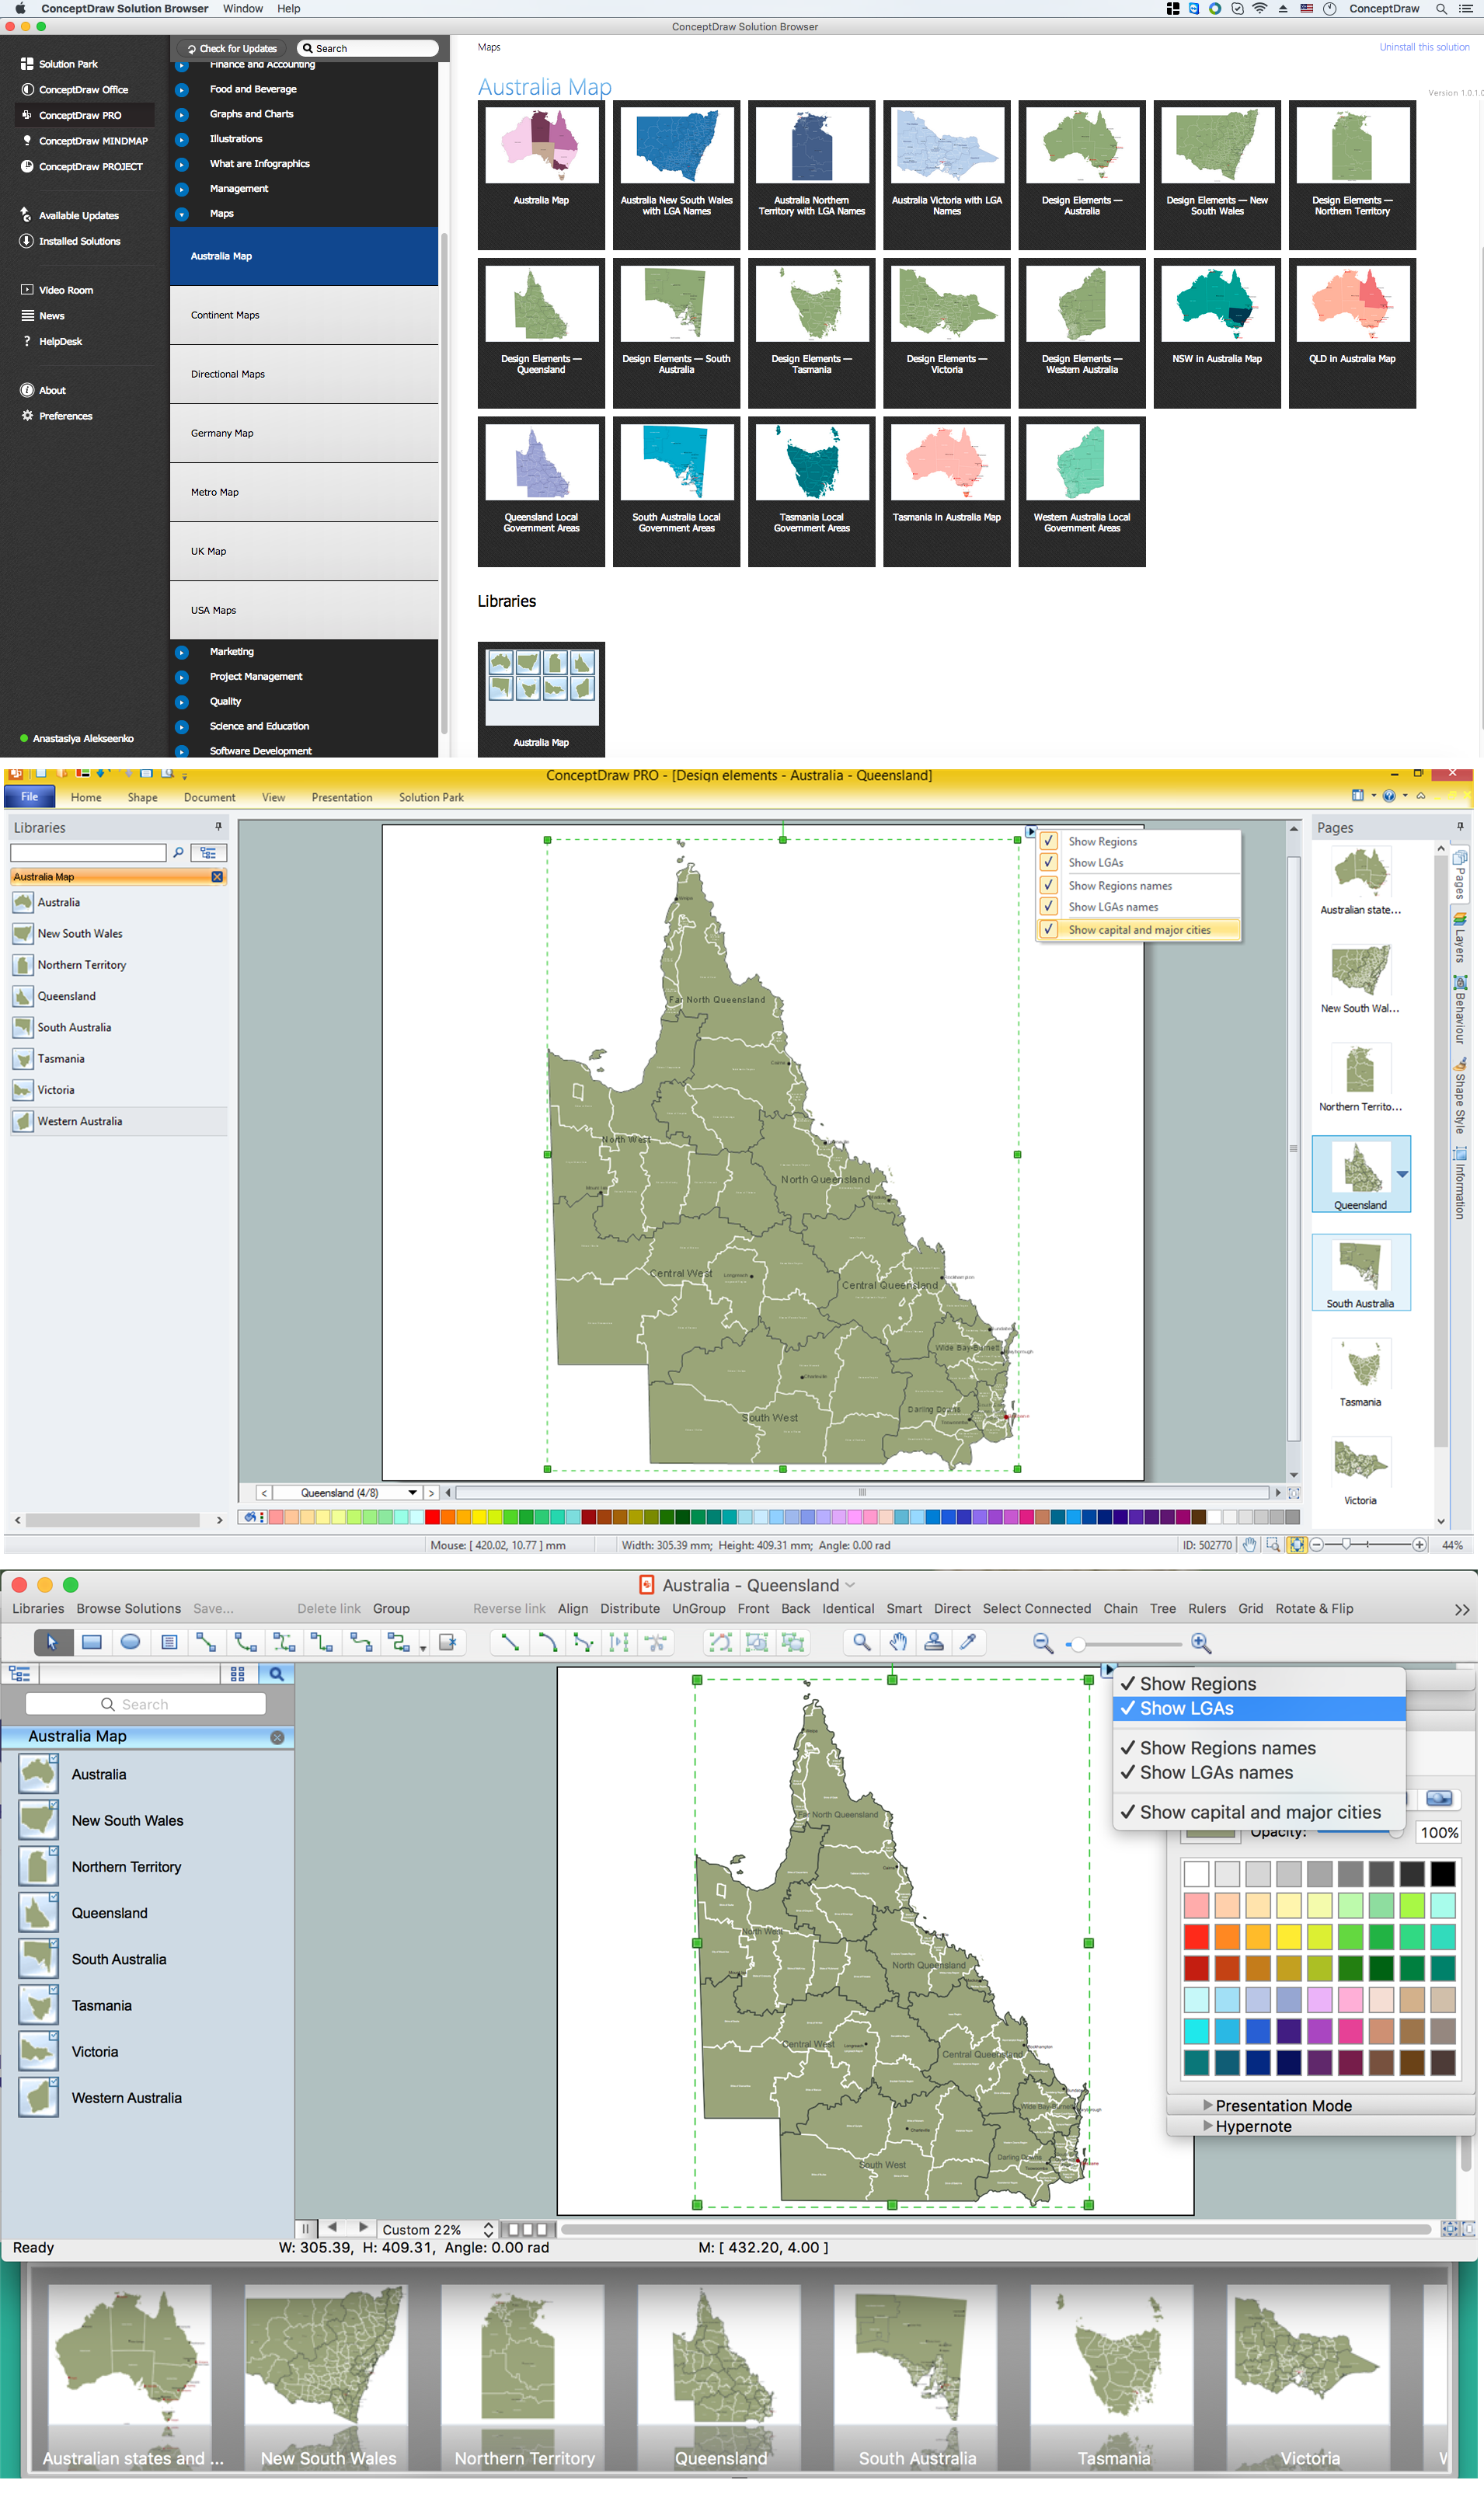
Task: Toggle Show Regions names in Mac menu
Action: click(x=1259, y=1748)
